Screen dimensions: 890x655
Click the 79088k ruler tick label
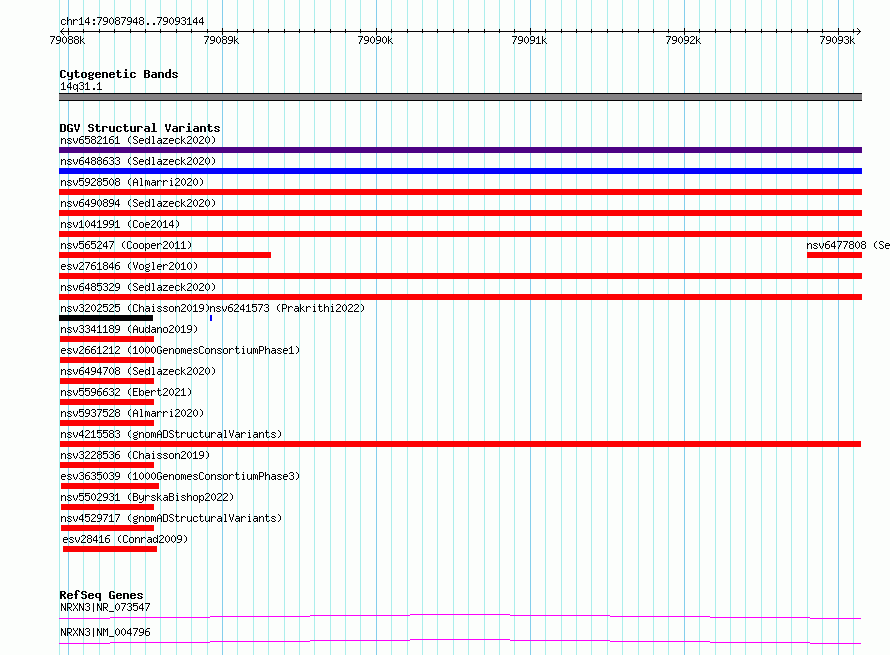[67, 40]
